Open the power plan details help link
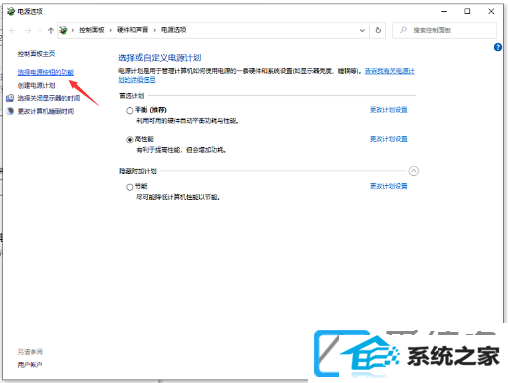508x383 pixels. click(390, 71)
